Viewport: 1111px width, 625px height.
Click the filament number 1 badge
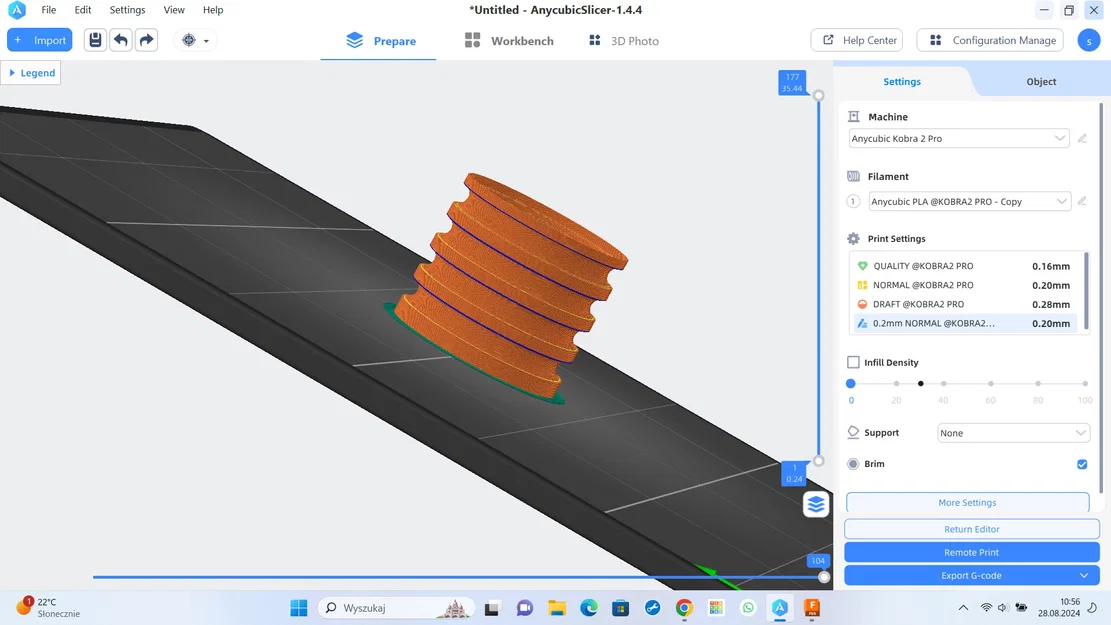tap(853, 201)
